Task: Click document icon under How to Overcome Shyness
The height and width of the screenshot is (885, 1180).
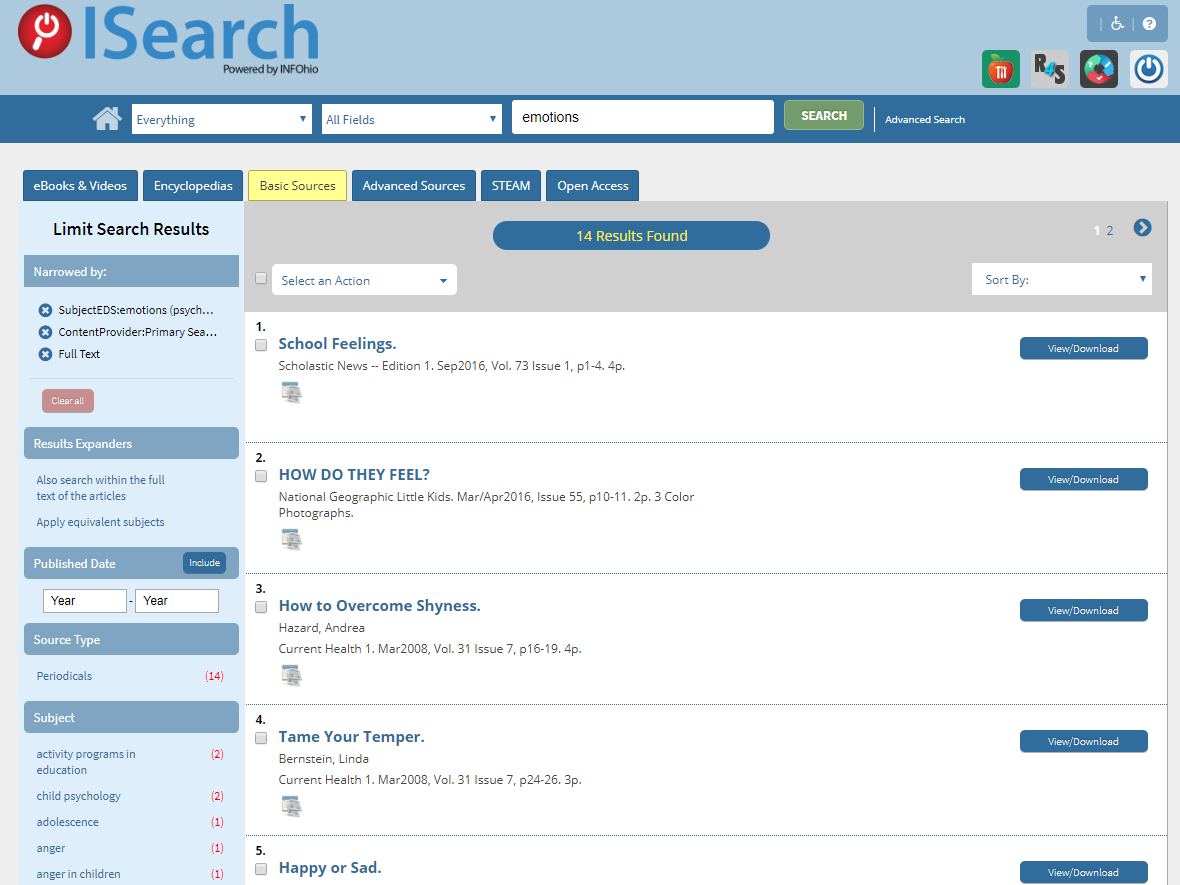Action: click(x=291, y=675)
